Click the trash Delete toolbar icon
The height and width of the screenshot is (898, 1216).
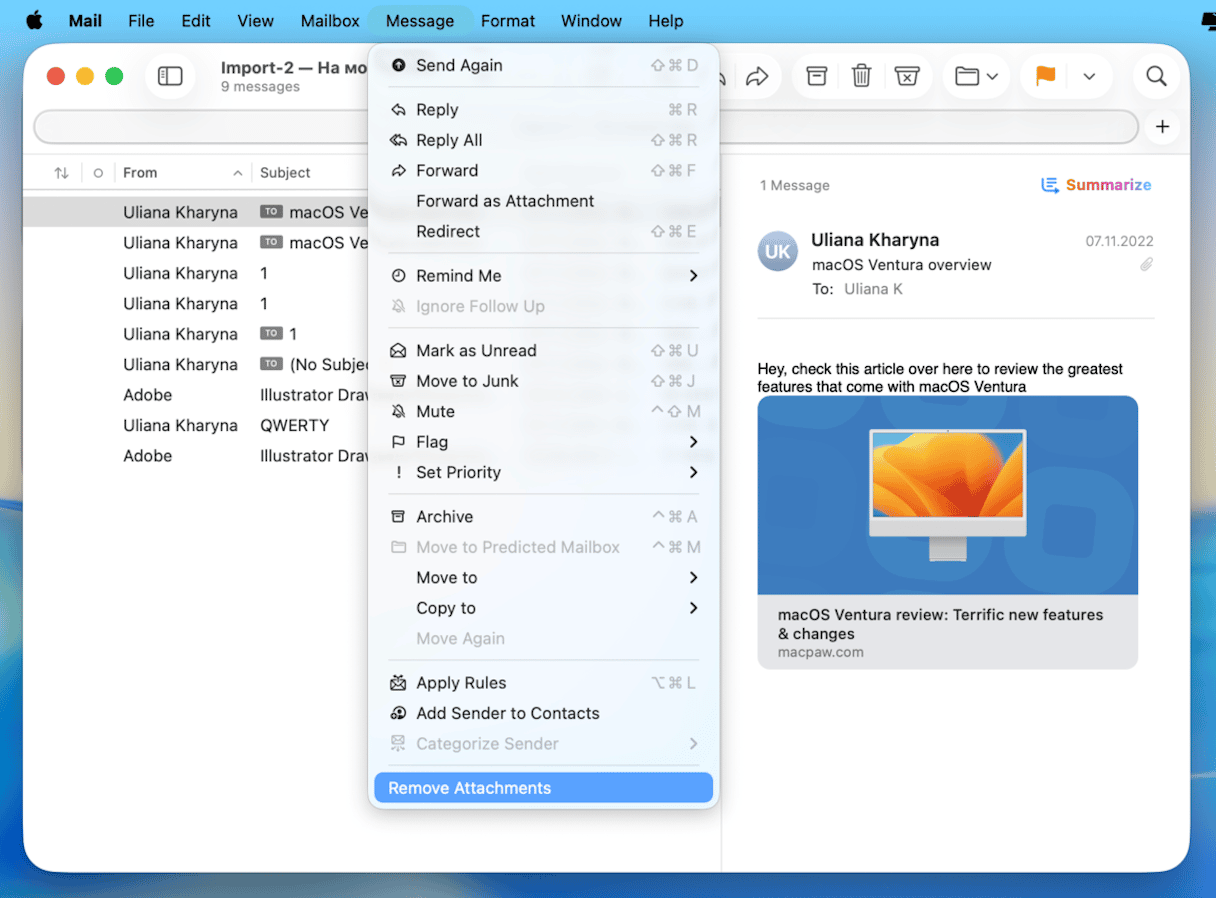861,76
